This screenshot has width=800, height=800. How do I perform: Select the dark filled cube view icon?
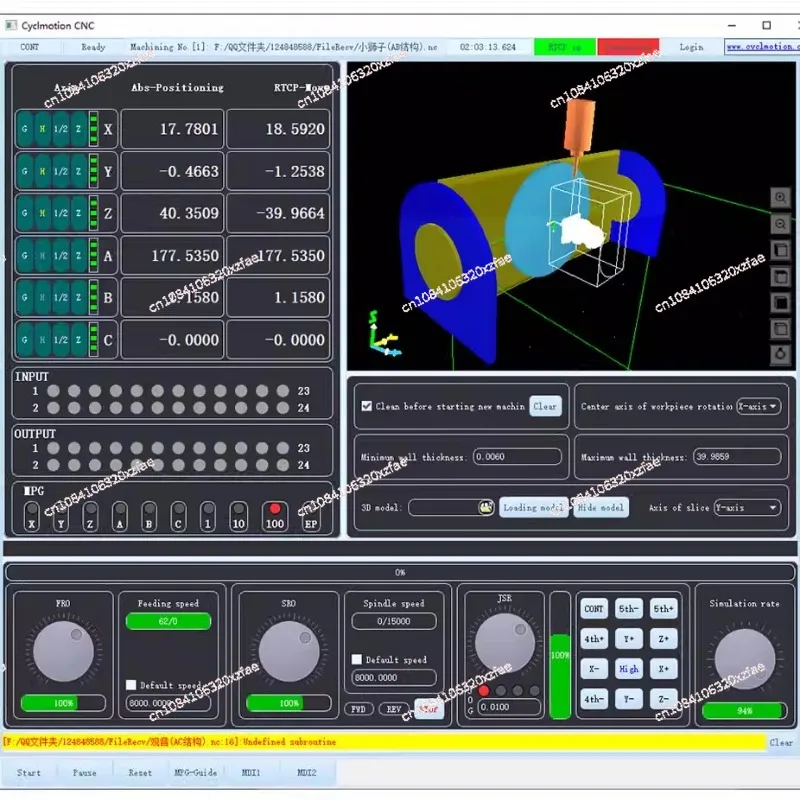click(780, 303)
